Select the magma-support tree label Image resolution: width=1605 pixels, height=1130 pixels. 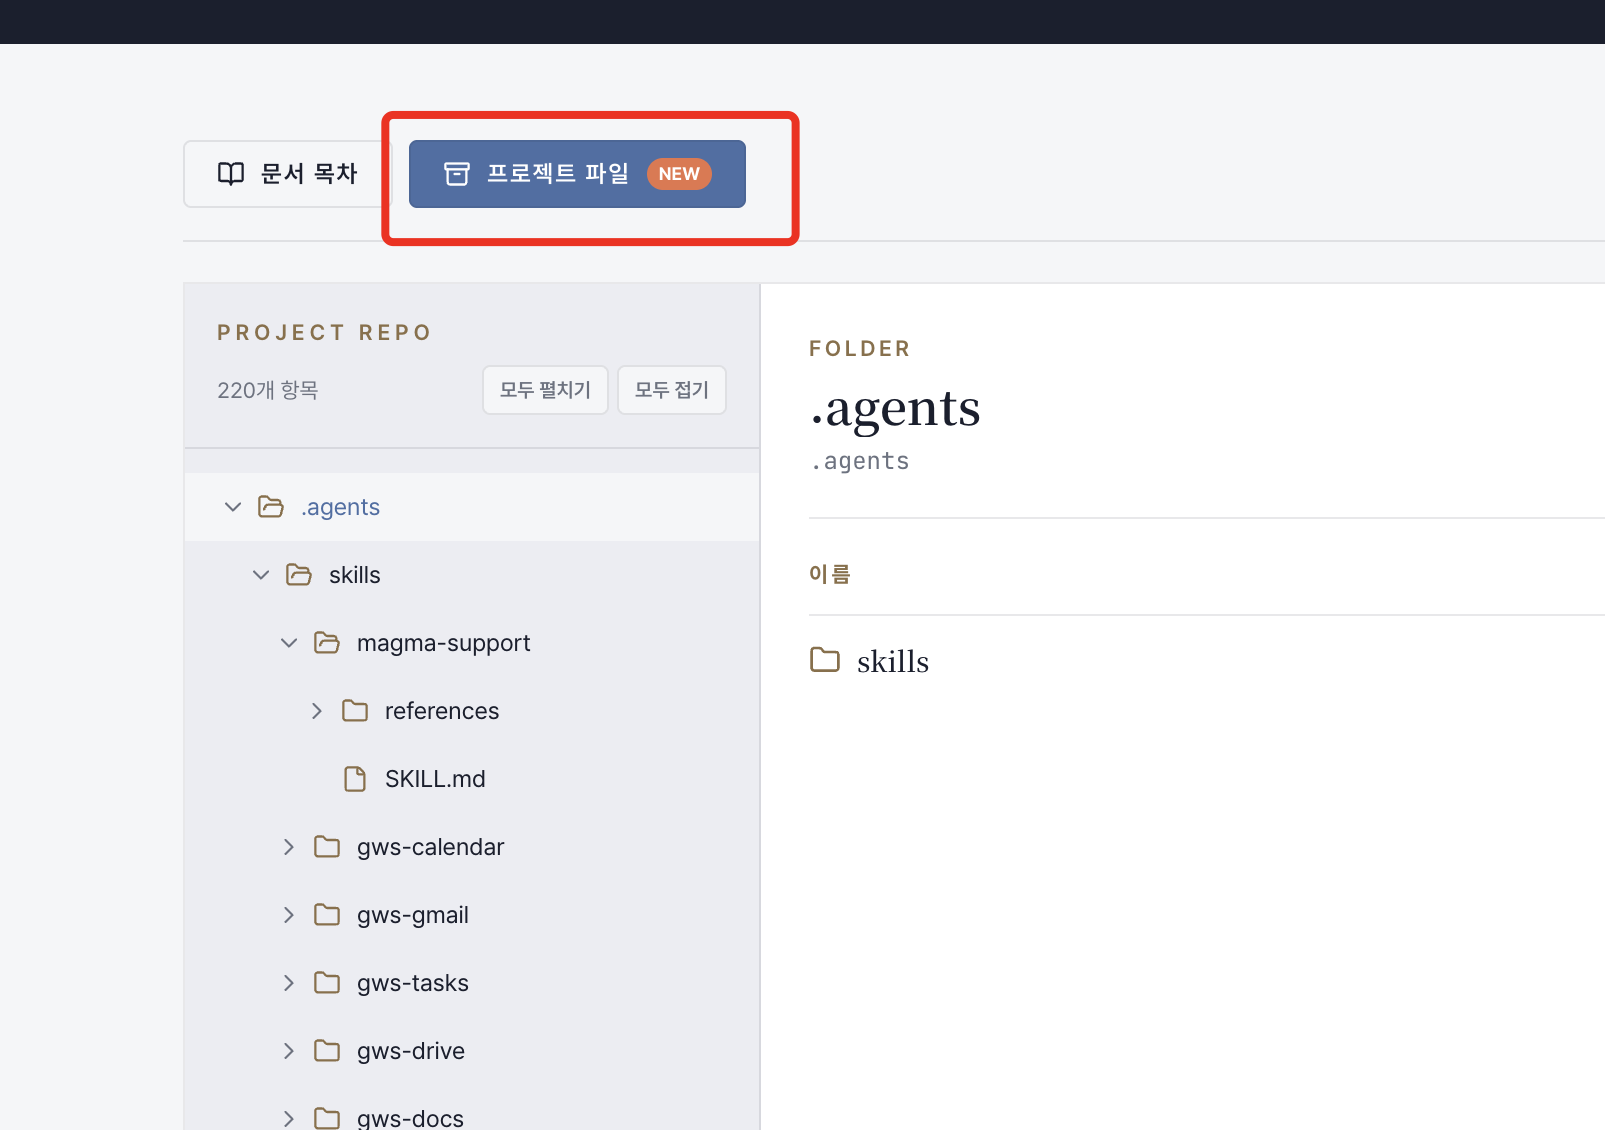[444, 643]
